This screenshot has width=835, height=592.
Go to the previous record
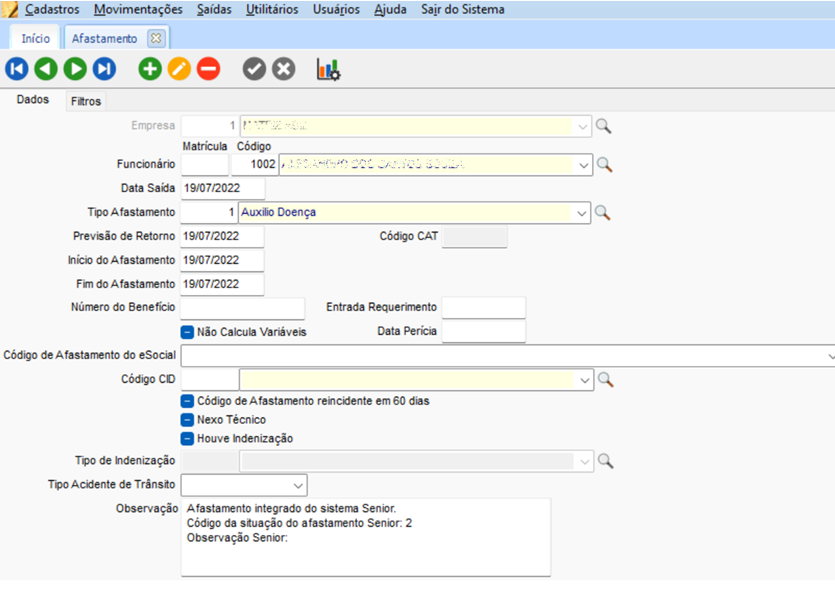point(46,69)
